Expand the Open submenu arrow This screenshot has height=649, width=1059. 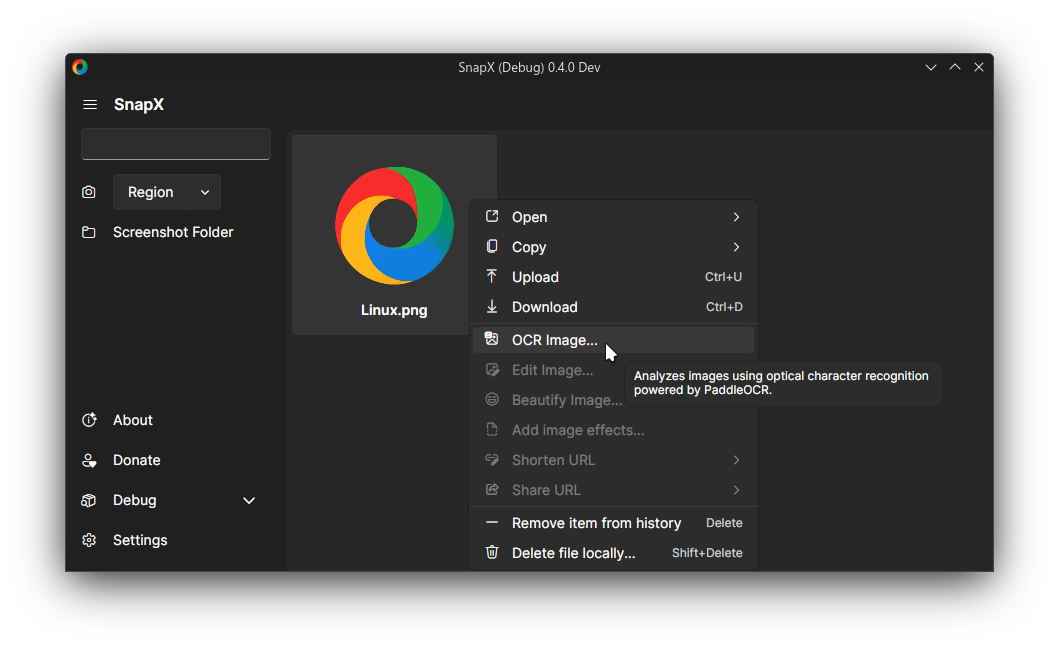tap(736, 217)
